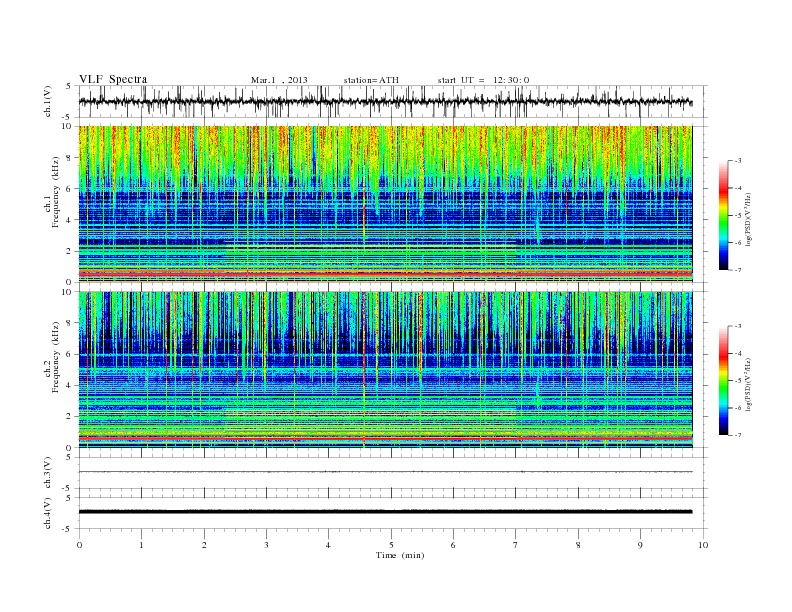Click the time axis tick label "9"
792x612 pixels.
pos(640,545)
